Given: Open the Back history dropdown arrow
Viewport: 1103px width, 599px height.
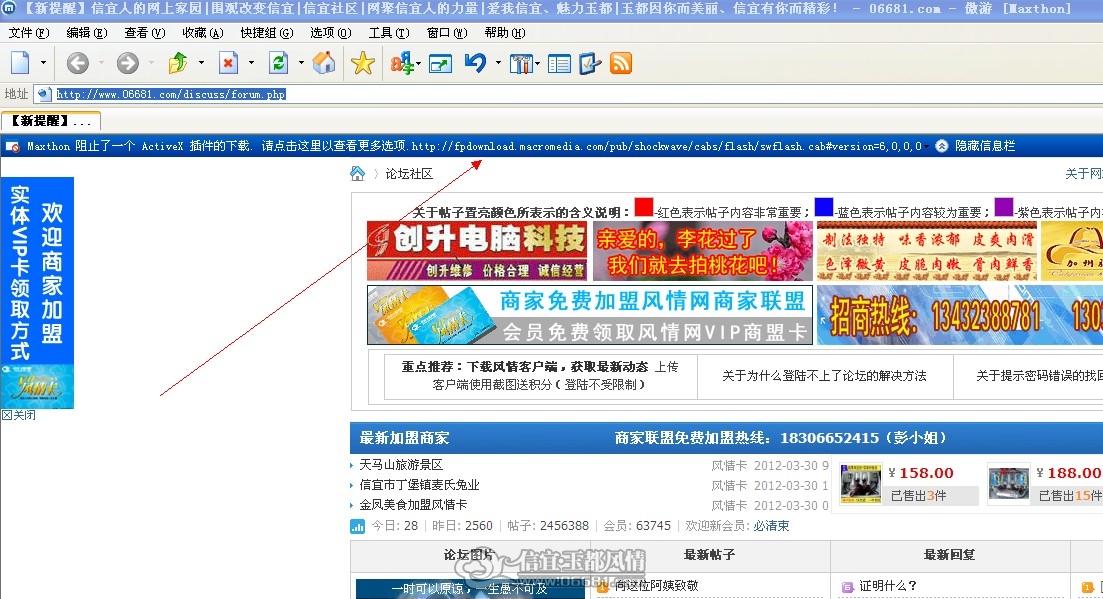Looking at the screenshot, I should (x=101, y=63).
